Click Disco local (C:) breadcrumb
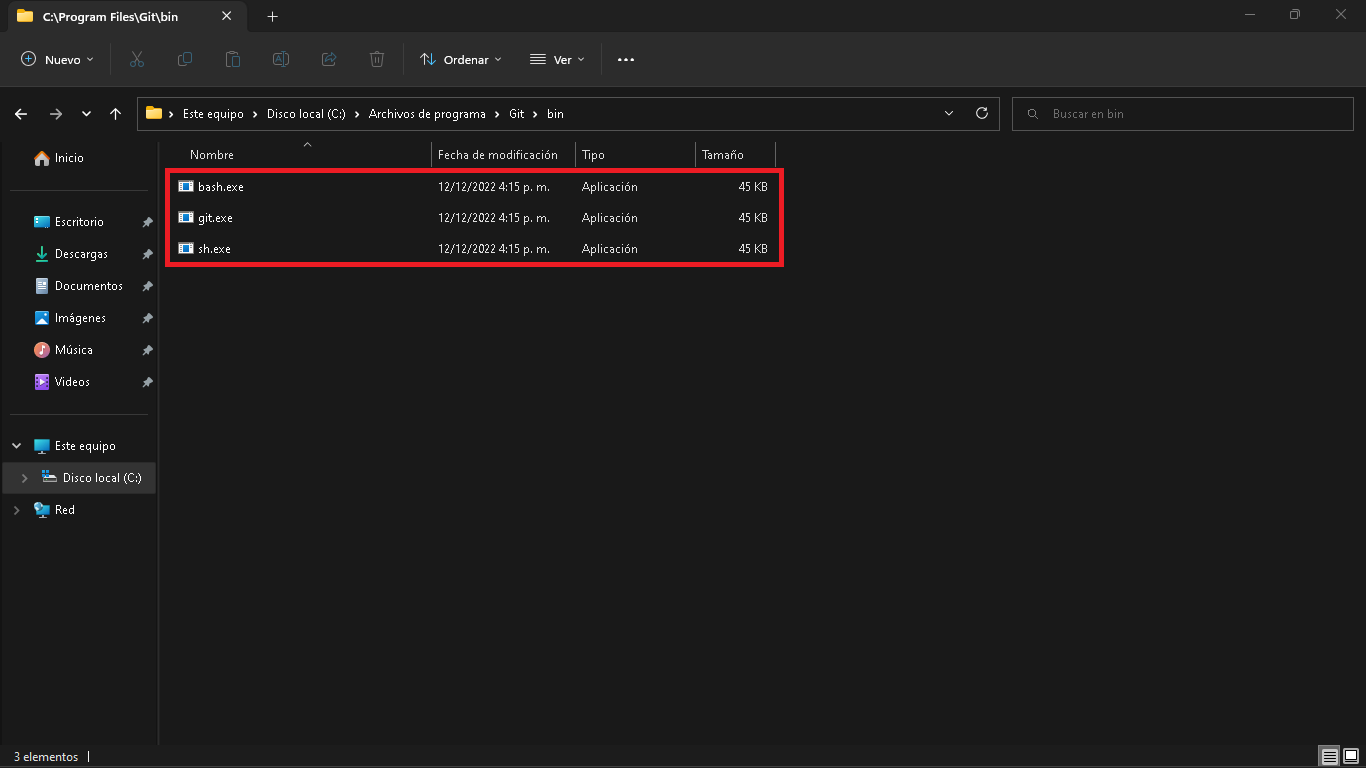This screenshot has width=1366, height=768. pyautogui.click(x=306, y=114)
